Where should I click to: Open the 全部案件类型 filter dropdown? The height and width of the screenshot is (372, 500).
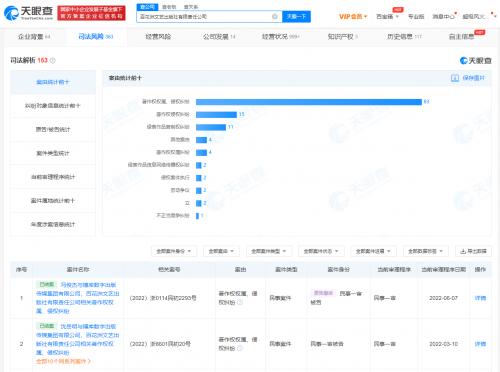(x=269, y=251)
